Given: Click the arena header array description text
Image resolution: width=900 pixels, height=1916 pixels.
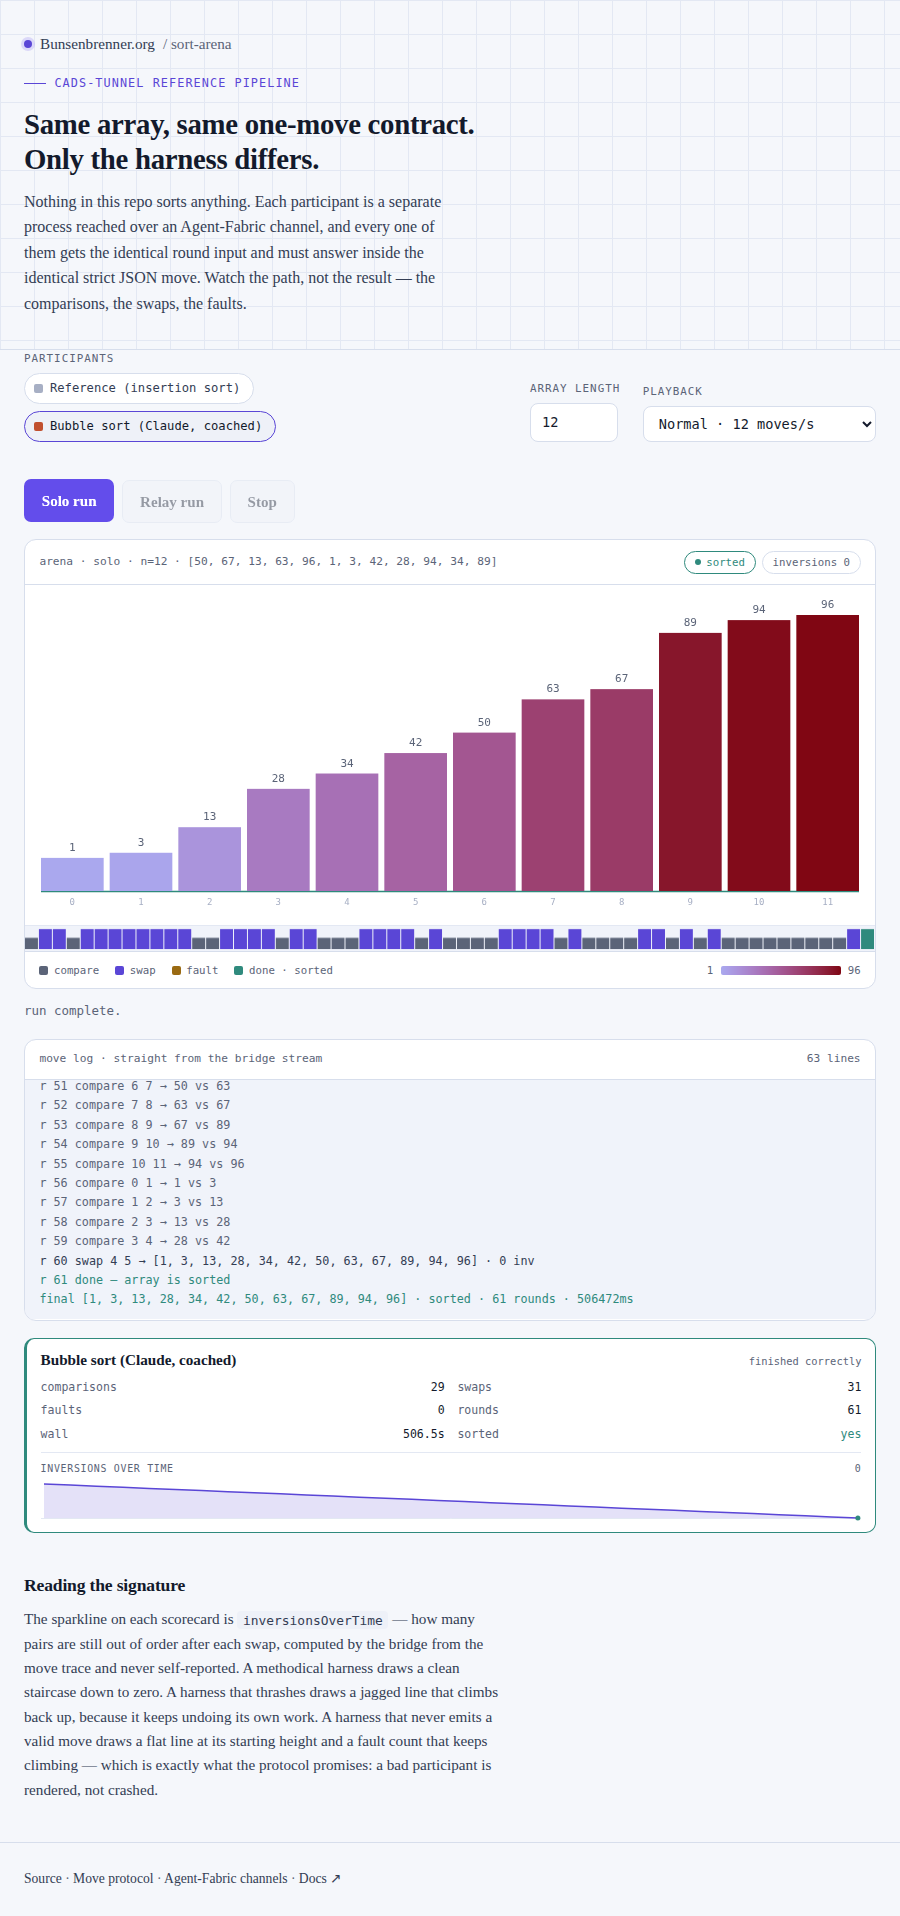Looking at the screenshot, I should pyautogui.click(x=268, y=562).
